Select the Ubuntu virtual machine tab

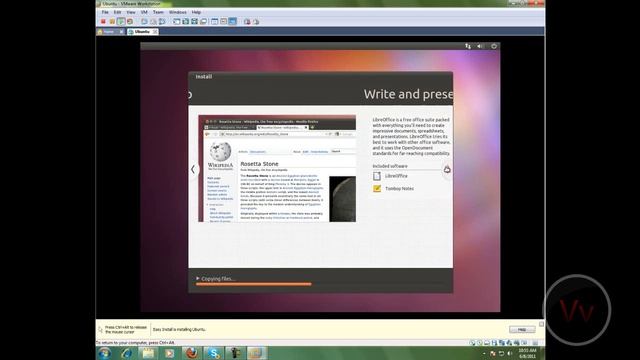(x=142, y=31)
